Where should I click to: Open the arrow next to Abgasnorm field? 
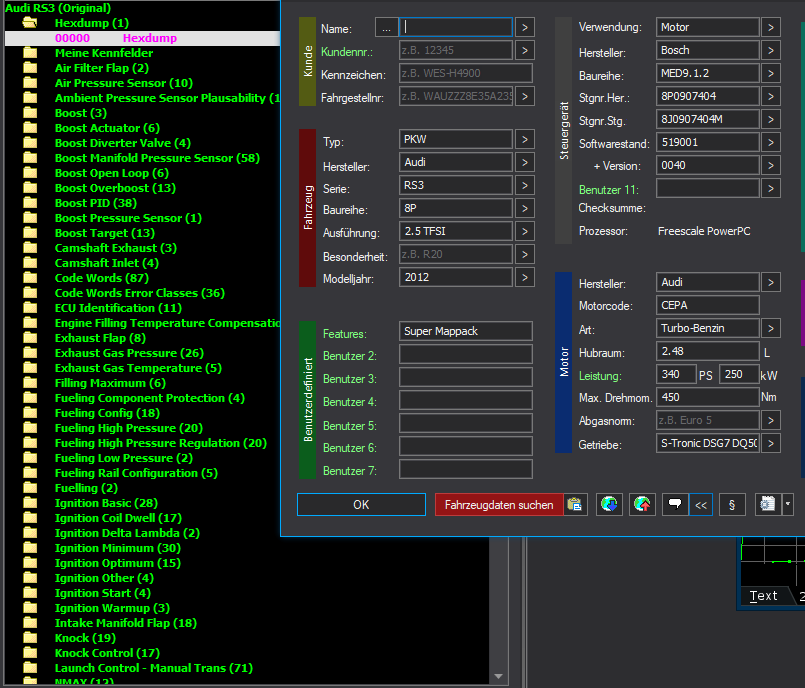pos(771,421)
